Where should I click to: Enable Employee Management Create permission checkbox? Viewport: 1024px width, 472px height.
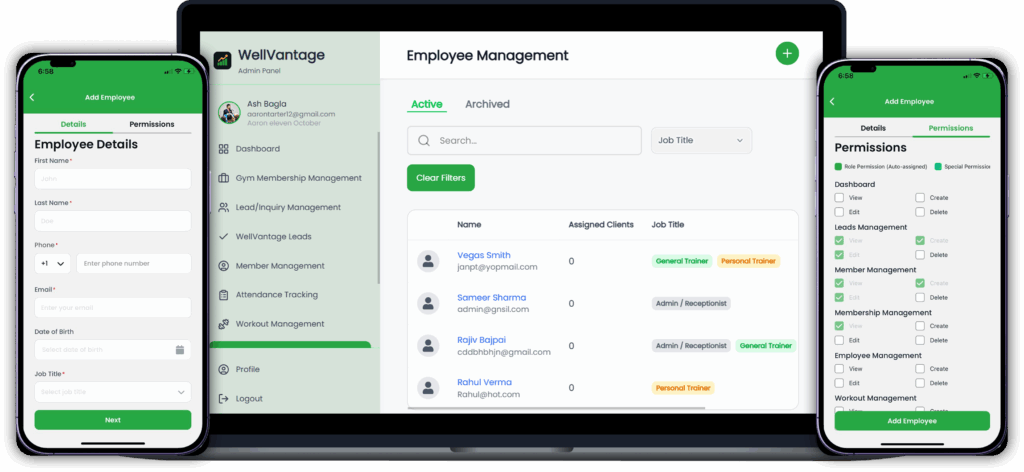[920, 369]
